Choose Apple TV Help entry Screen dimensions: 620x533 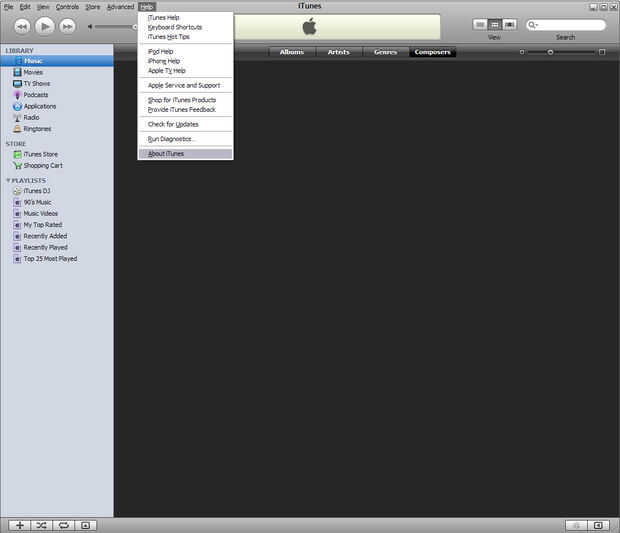click(185, 71)
